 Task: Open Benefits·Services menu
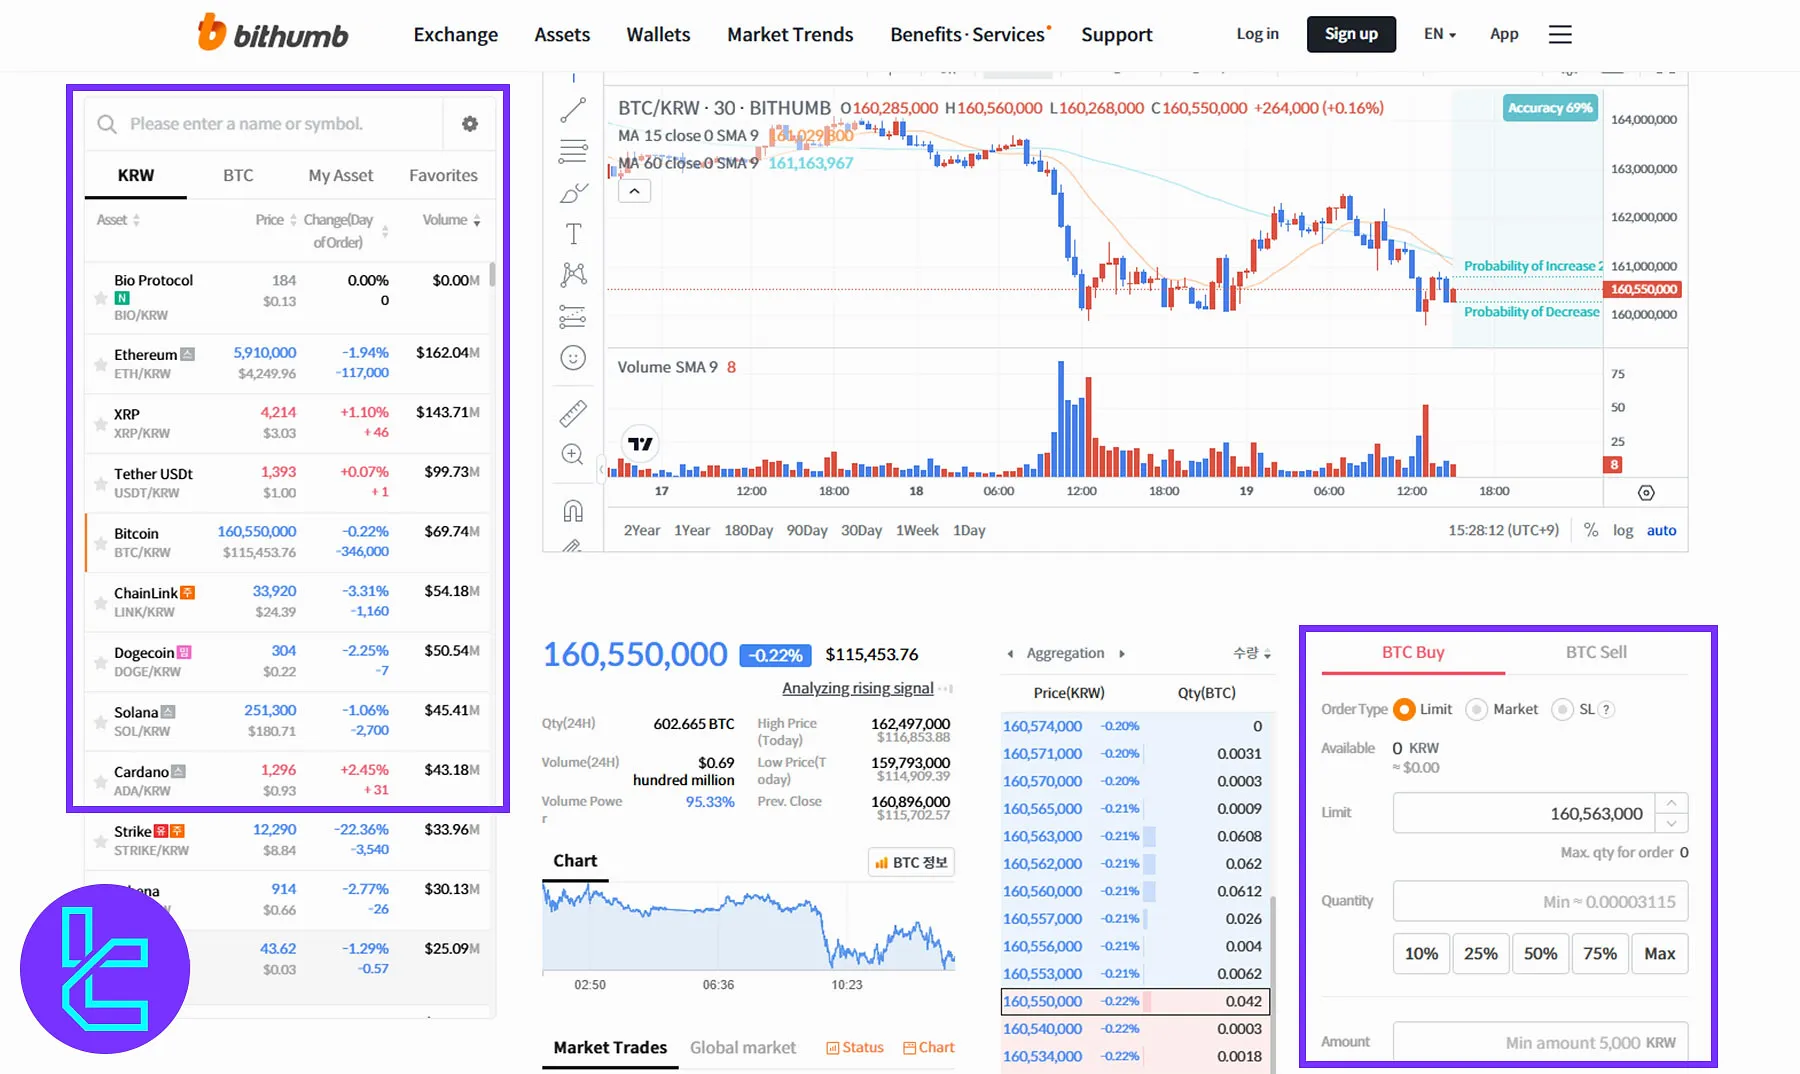tap(969, 34)
